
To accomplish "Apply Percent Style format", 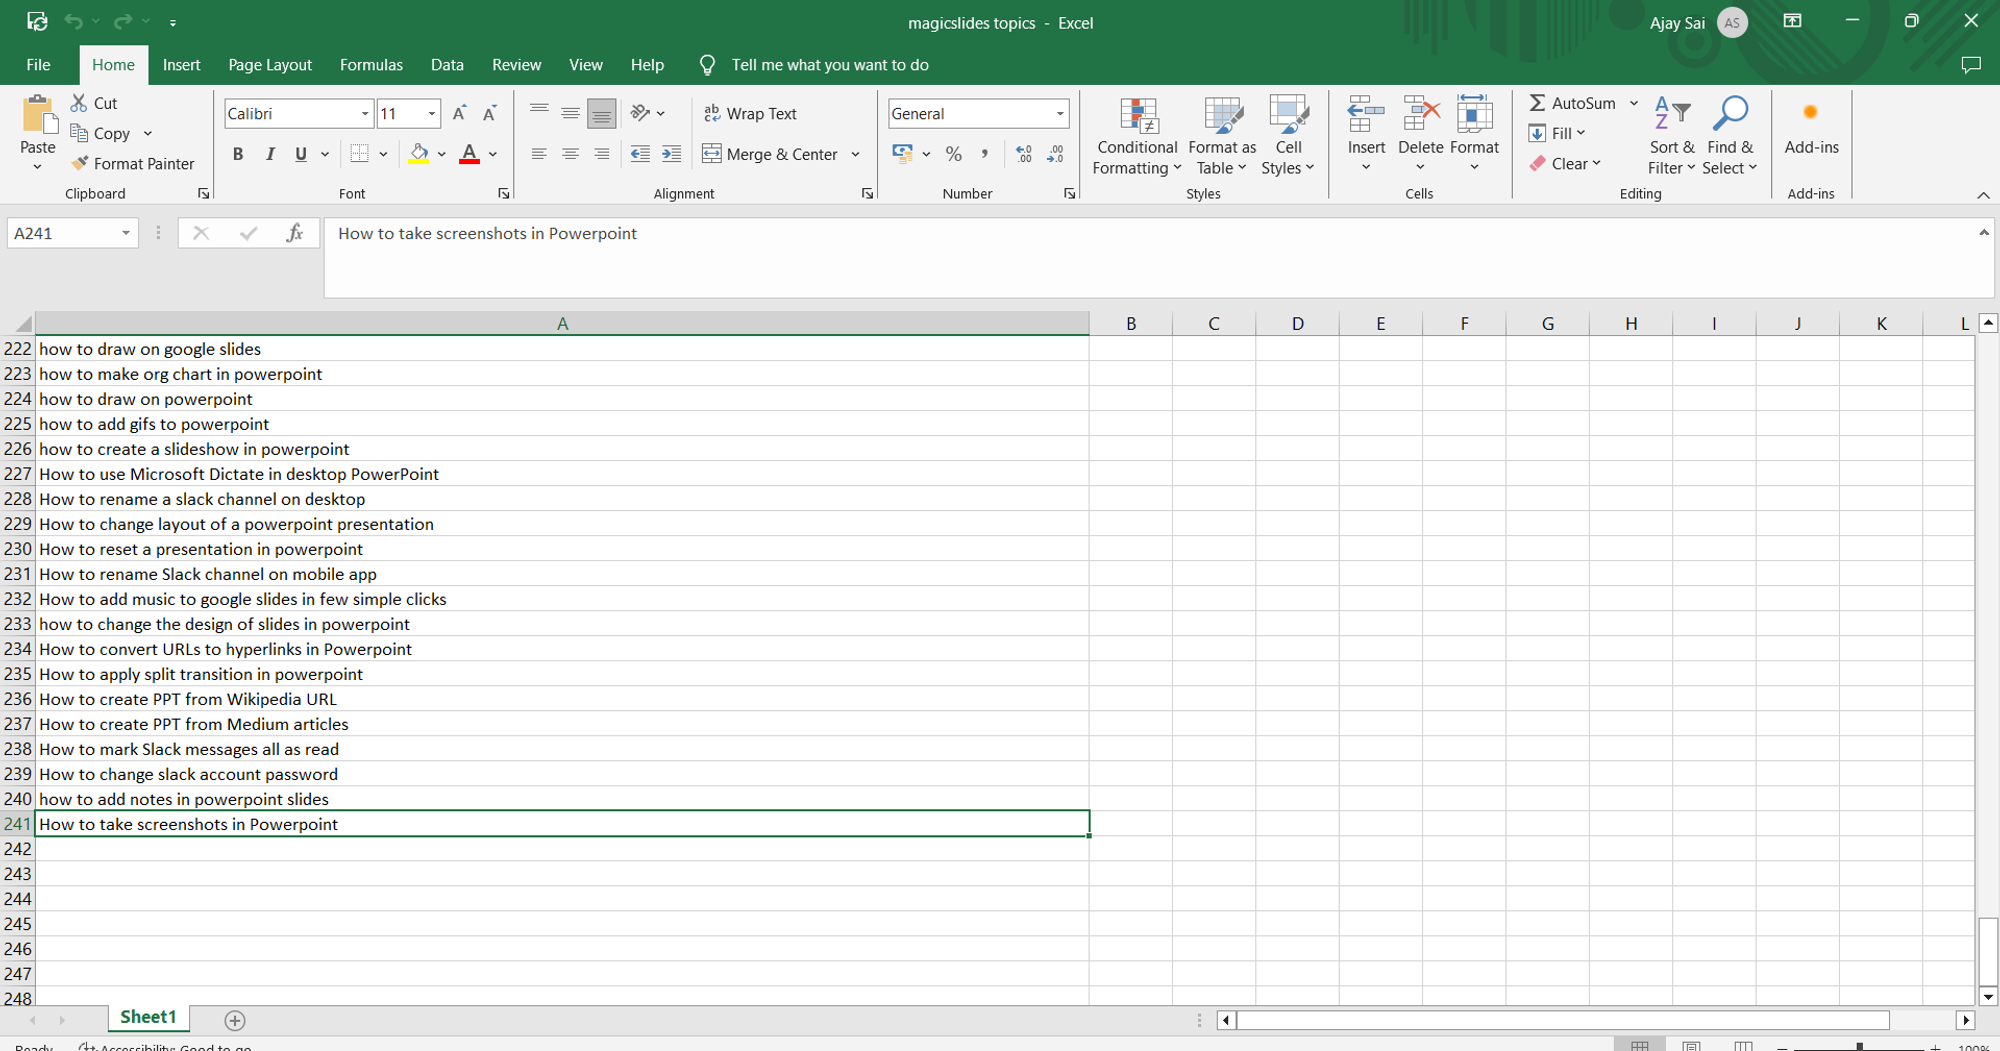I will (x=954, y=154).
